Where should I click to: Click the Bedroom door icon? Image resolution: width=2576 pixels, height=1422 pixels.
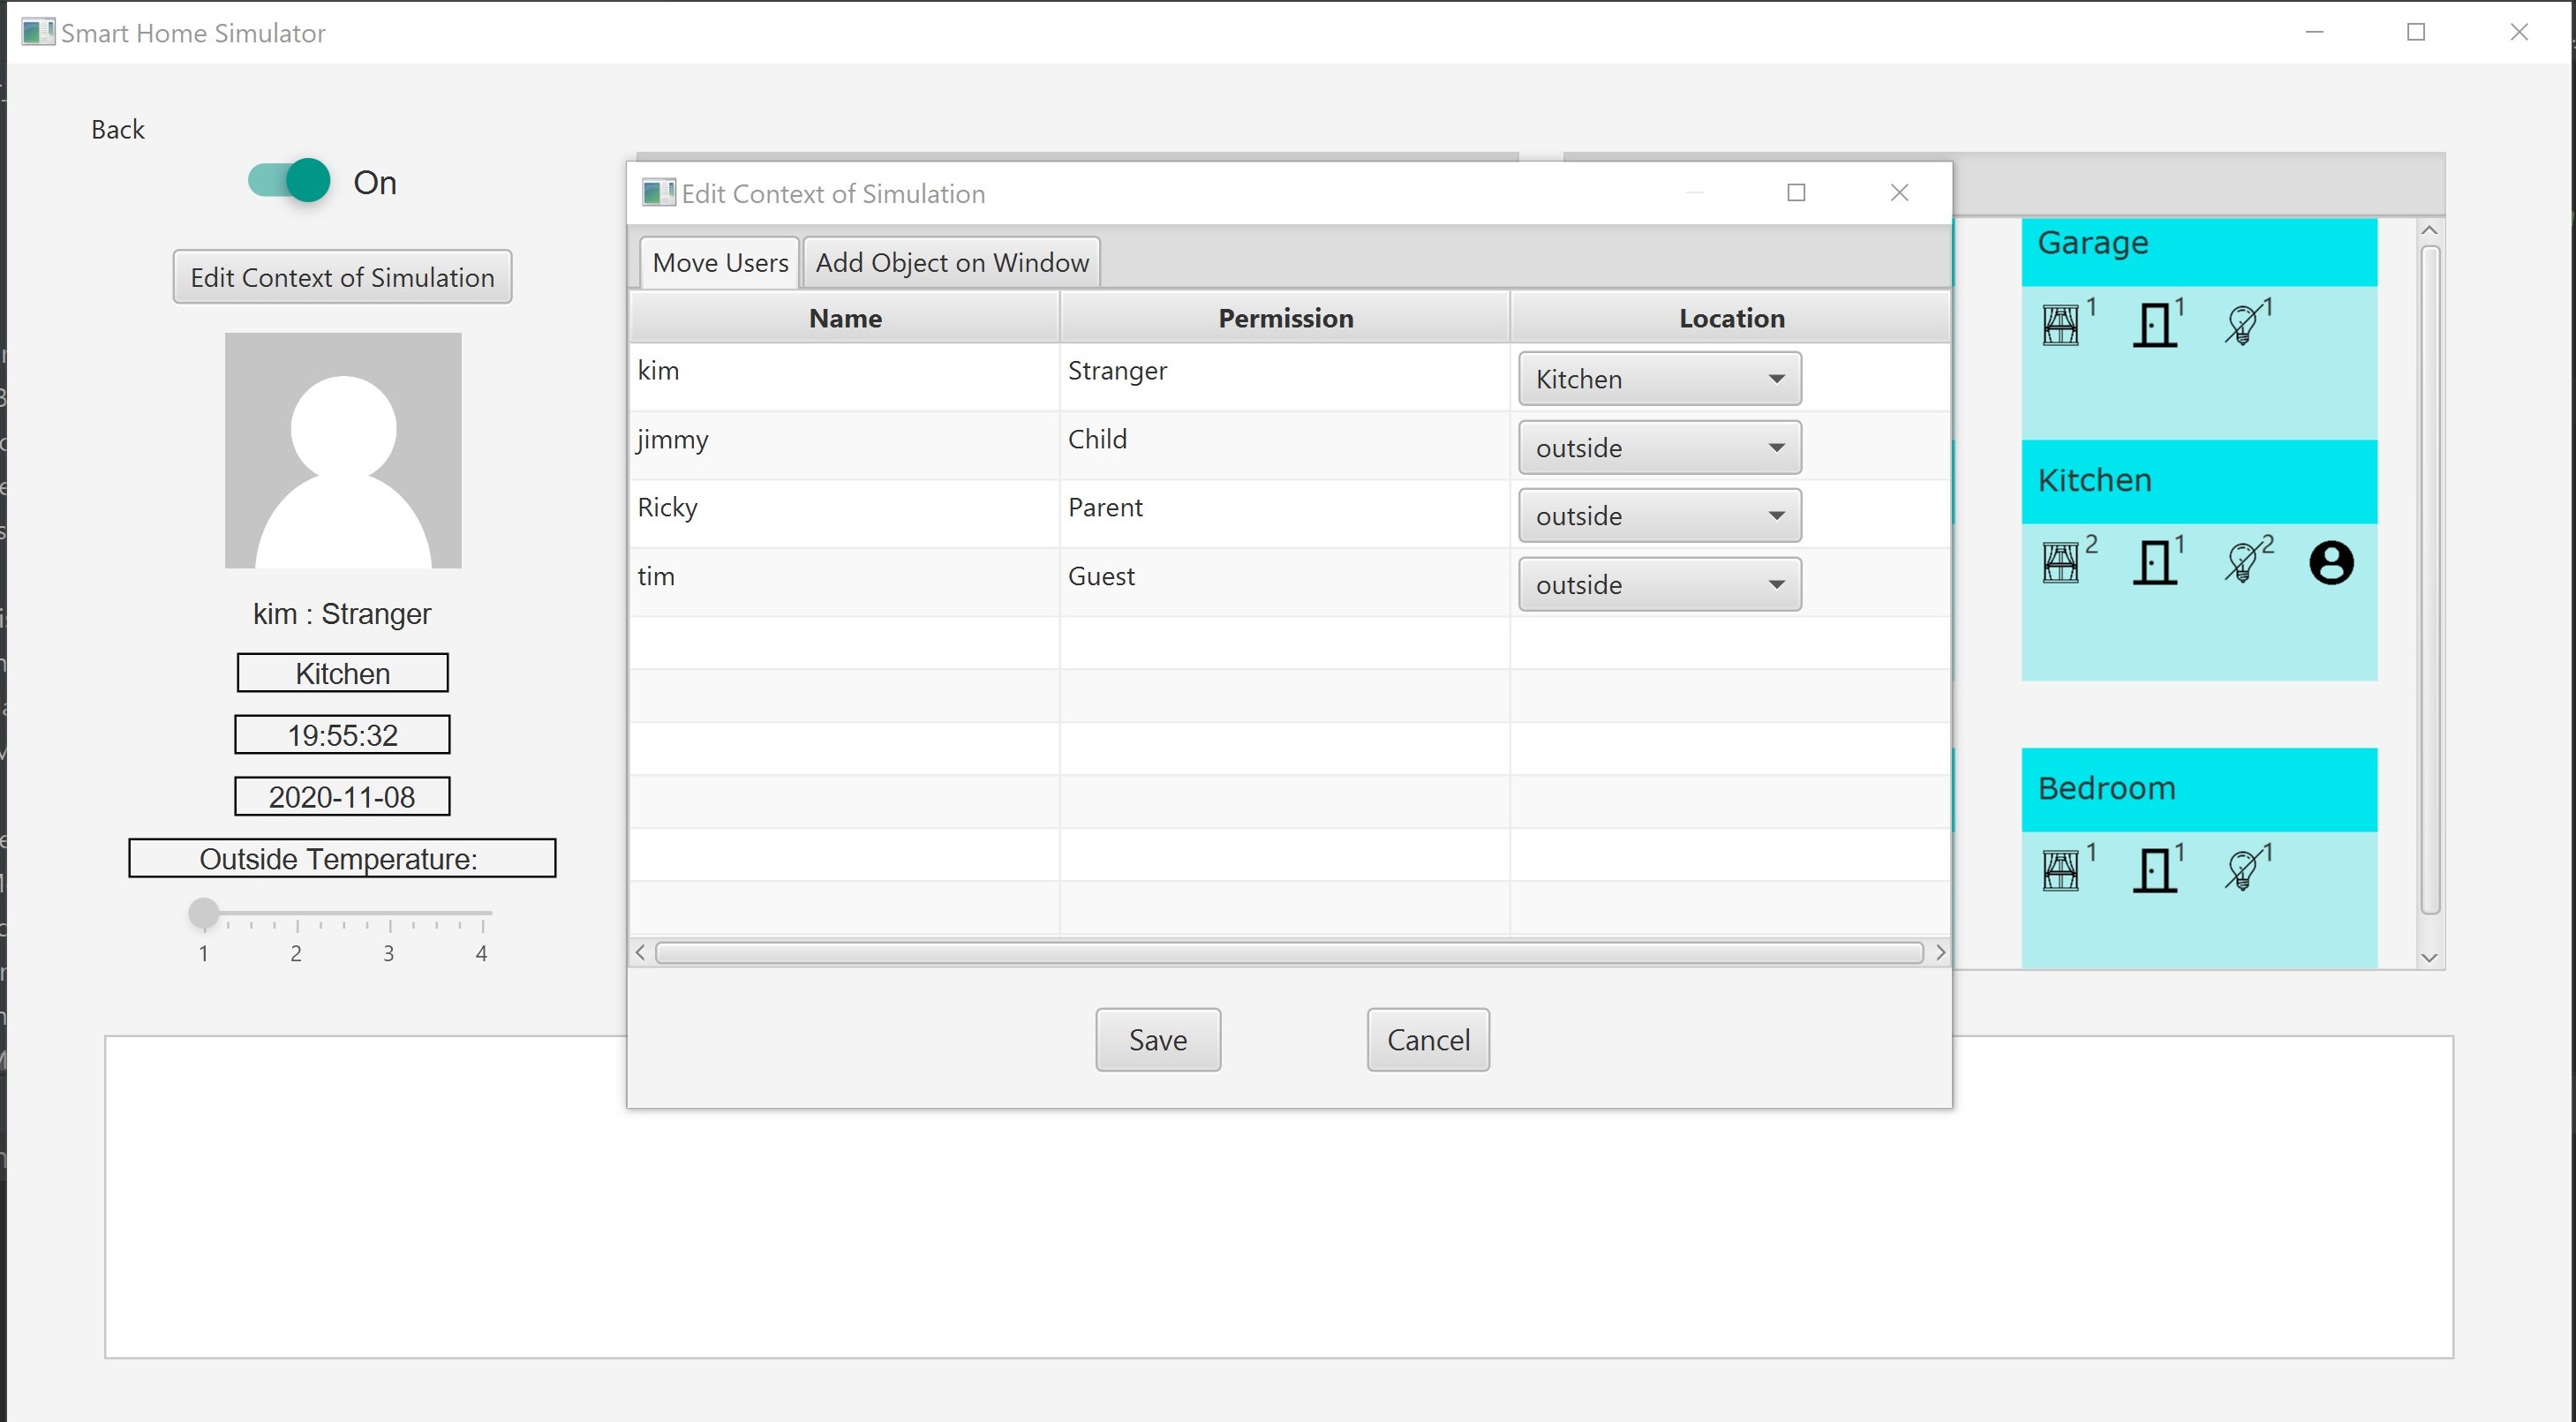click(2155, 870)
